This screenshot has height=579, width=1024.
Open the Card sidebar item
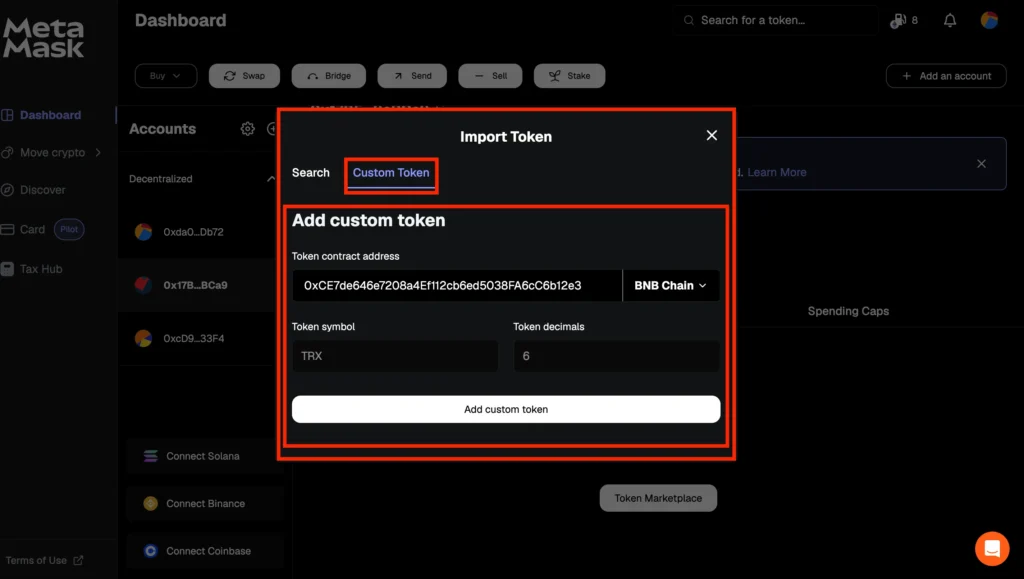coord(32,229)
